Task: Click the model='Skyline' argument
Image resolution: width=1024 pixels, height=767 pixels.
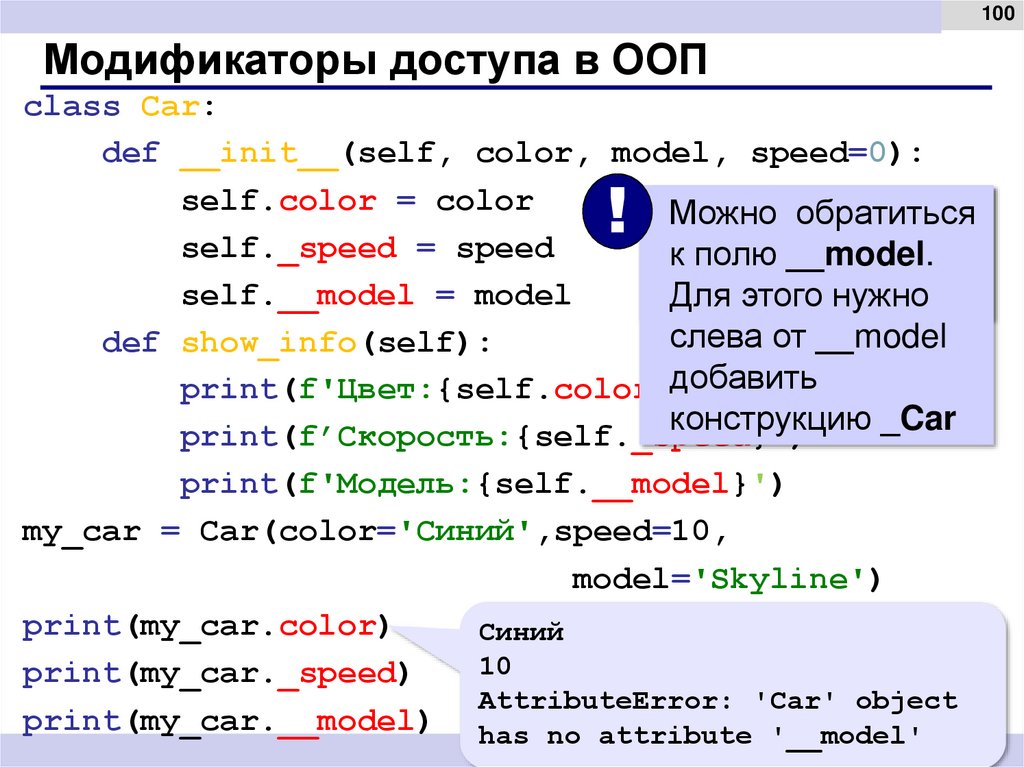Action: pyautogui.click(x=719, y=579)
